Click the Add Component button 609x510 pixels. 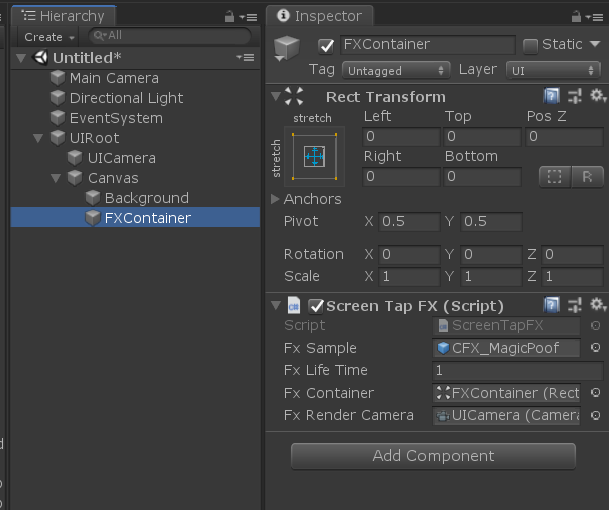[x=433, y=456]
